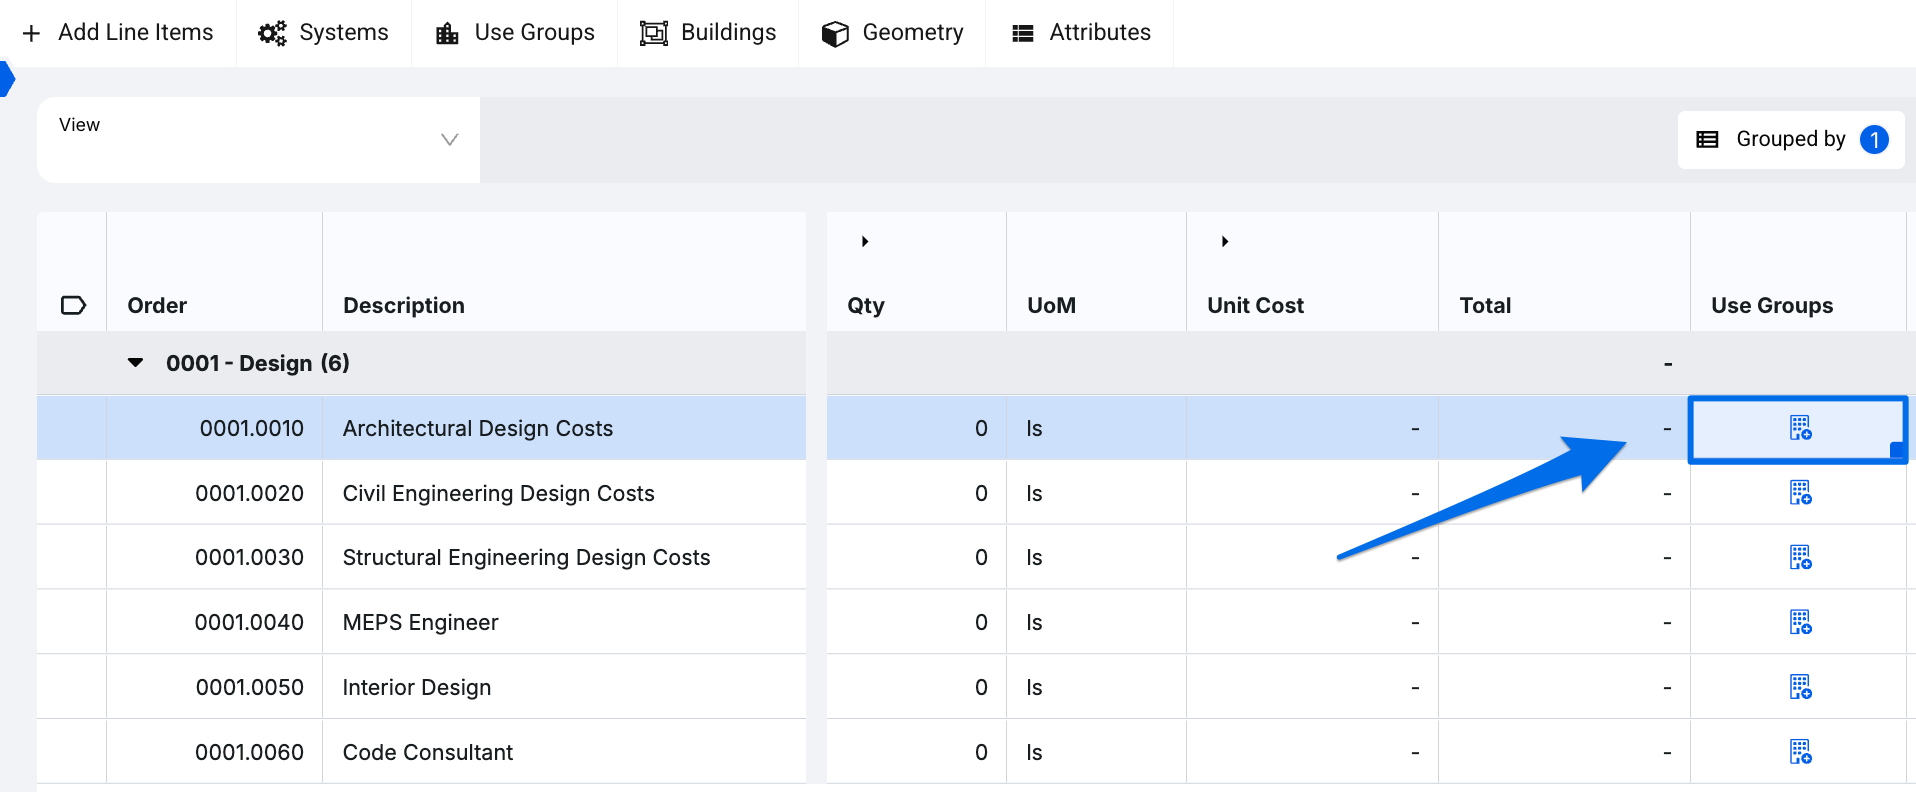Viewport: 1916px width, 792px height.
Task: Click the UoM cell for Structural Engineering Design Costs
Action: (x=1096, y=557)
